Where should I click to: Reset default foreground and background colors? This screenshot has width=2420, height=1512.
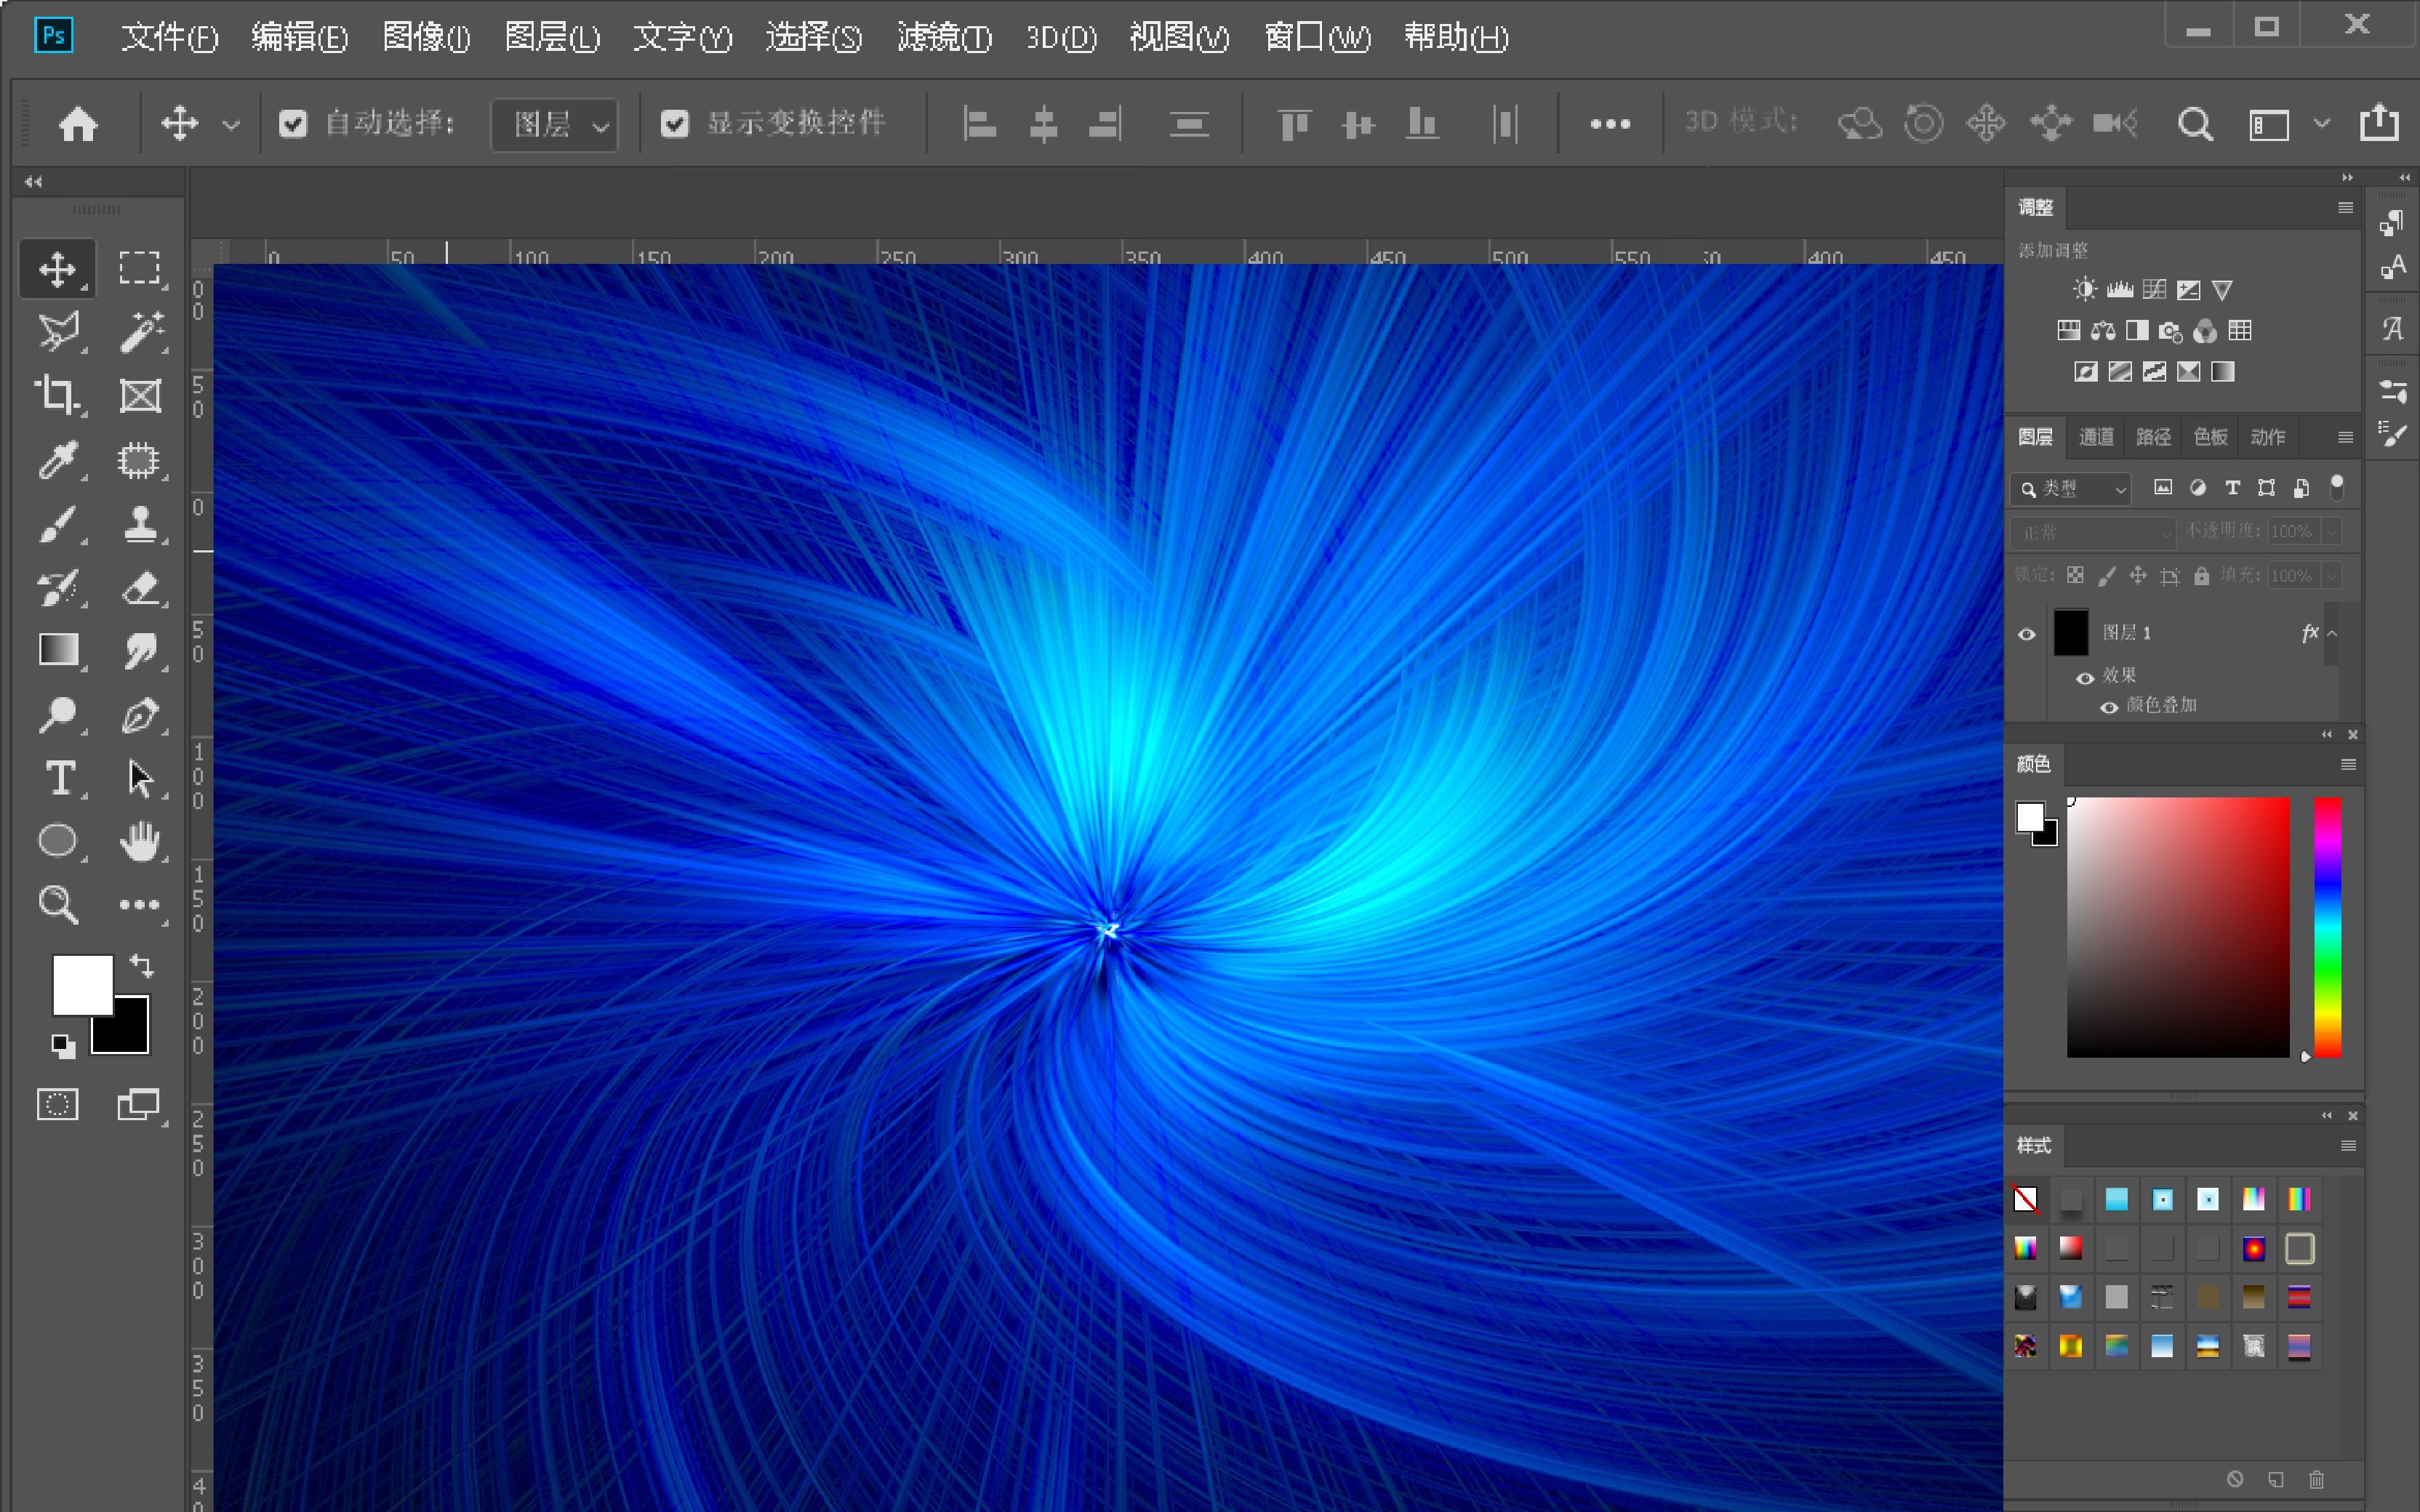click(63, 1046)
